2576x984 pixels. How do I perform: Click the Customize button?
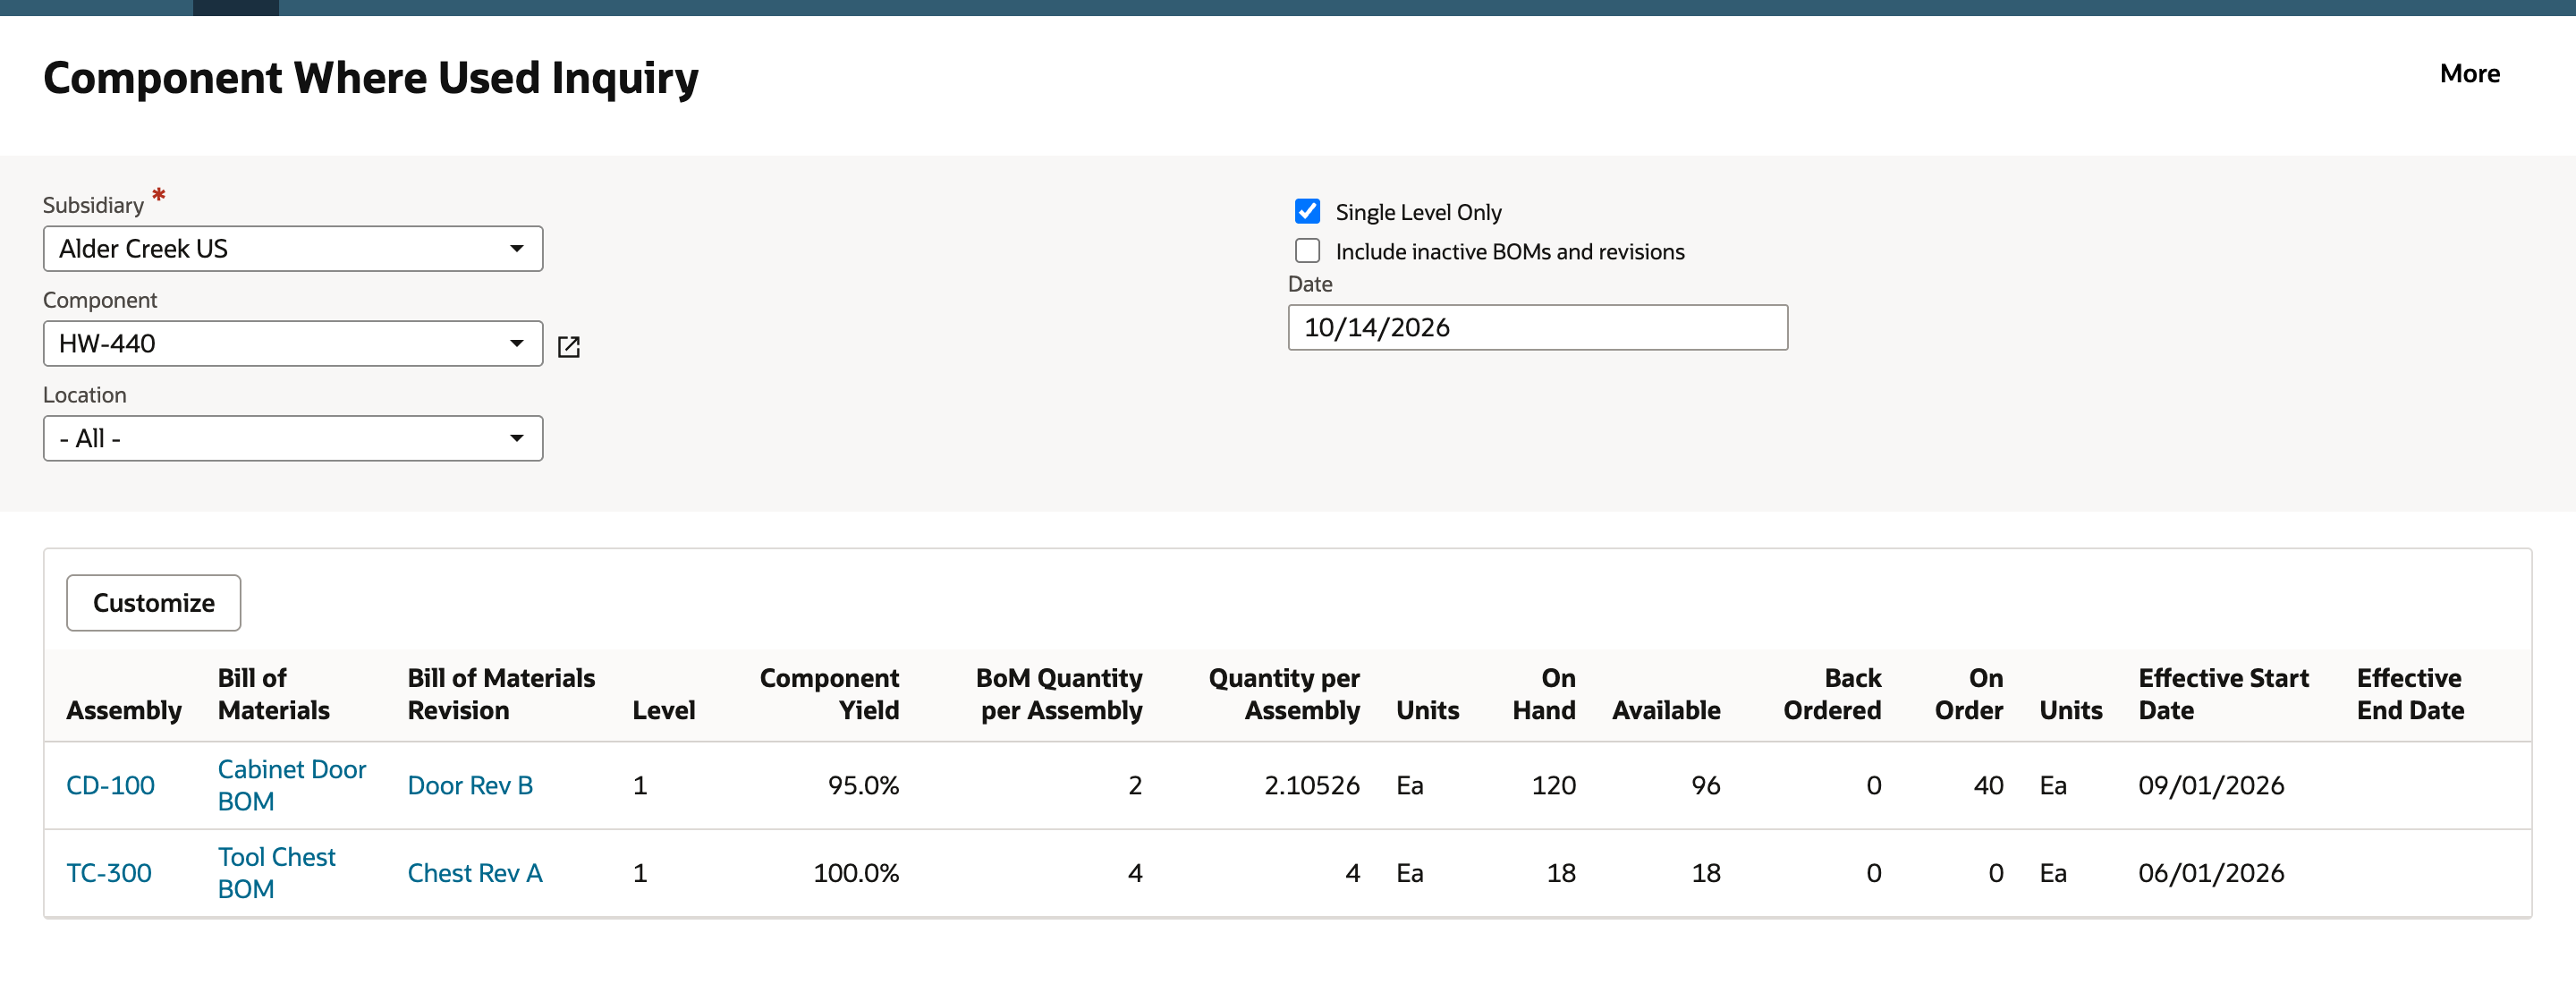click(x=153, y=602)
